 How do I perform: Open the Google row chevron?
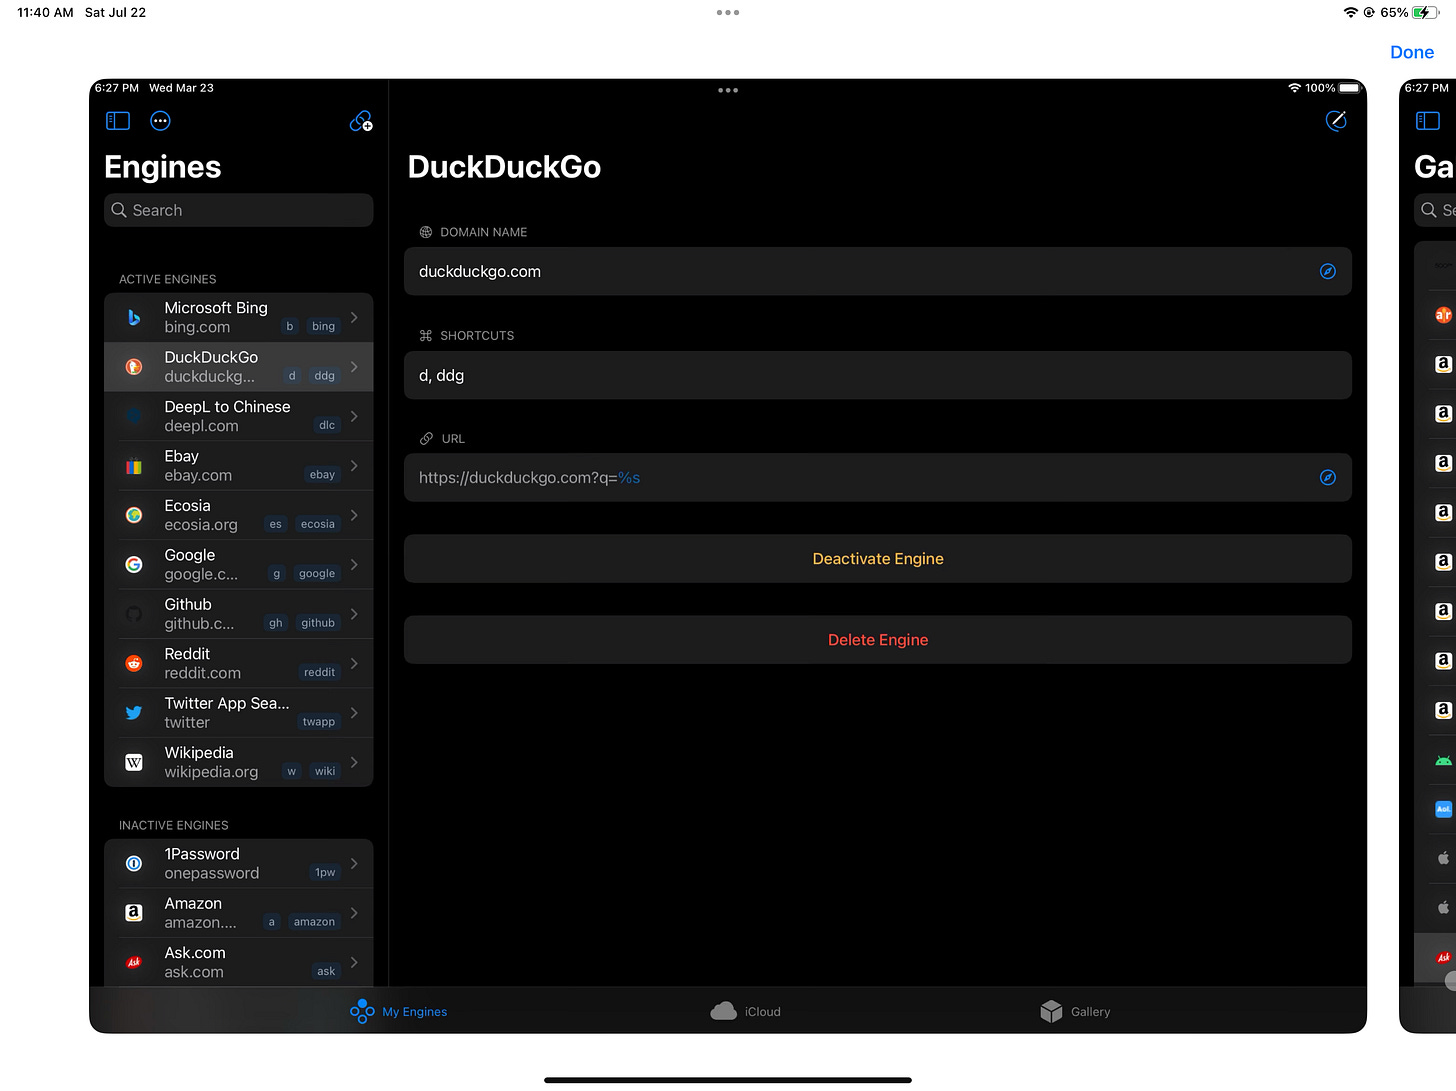click(x=354, y=565)
